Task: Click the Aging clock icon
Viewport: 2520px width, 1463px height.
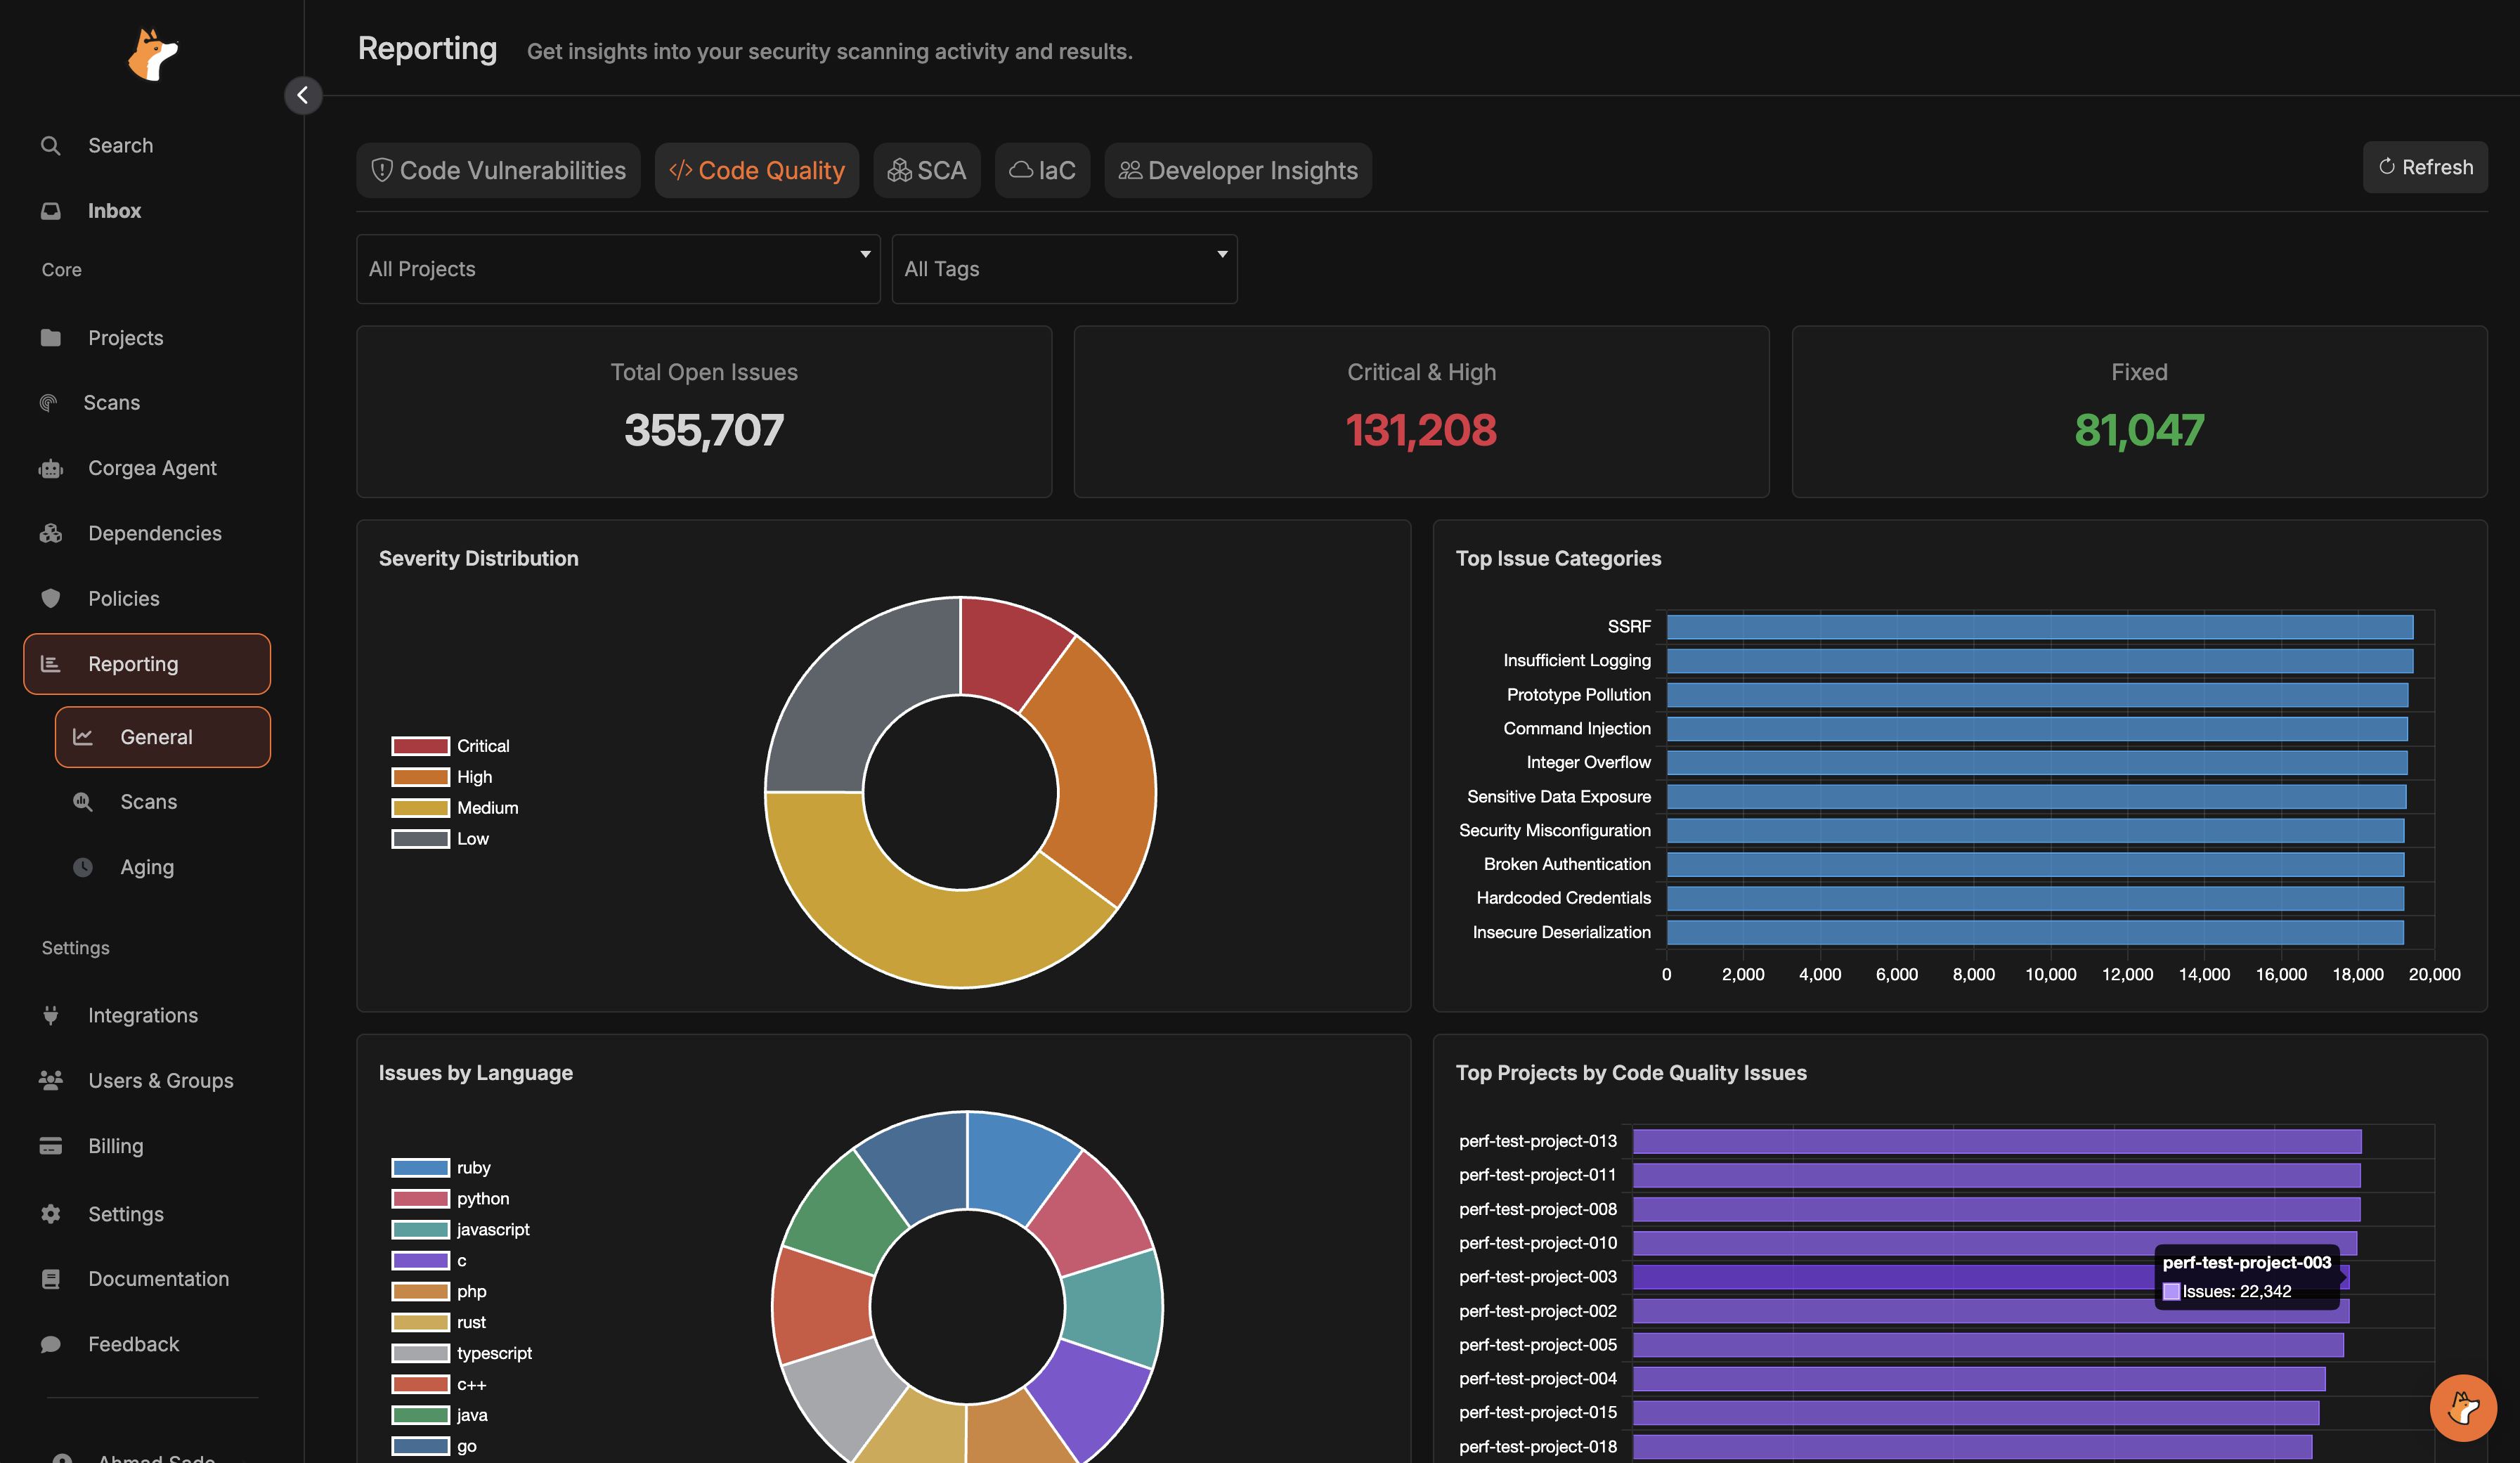Action: (x=83, y=867)
